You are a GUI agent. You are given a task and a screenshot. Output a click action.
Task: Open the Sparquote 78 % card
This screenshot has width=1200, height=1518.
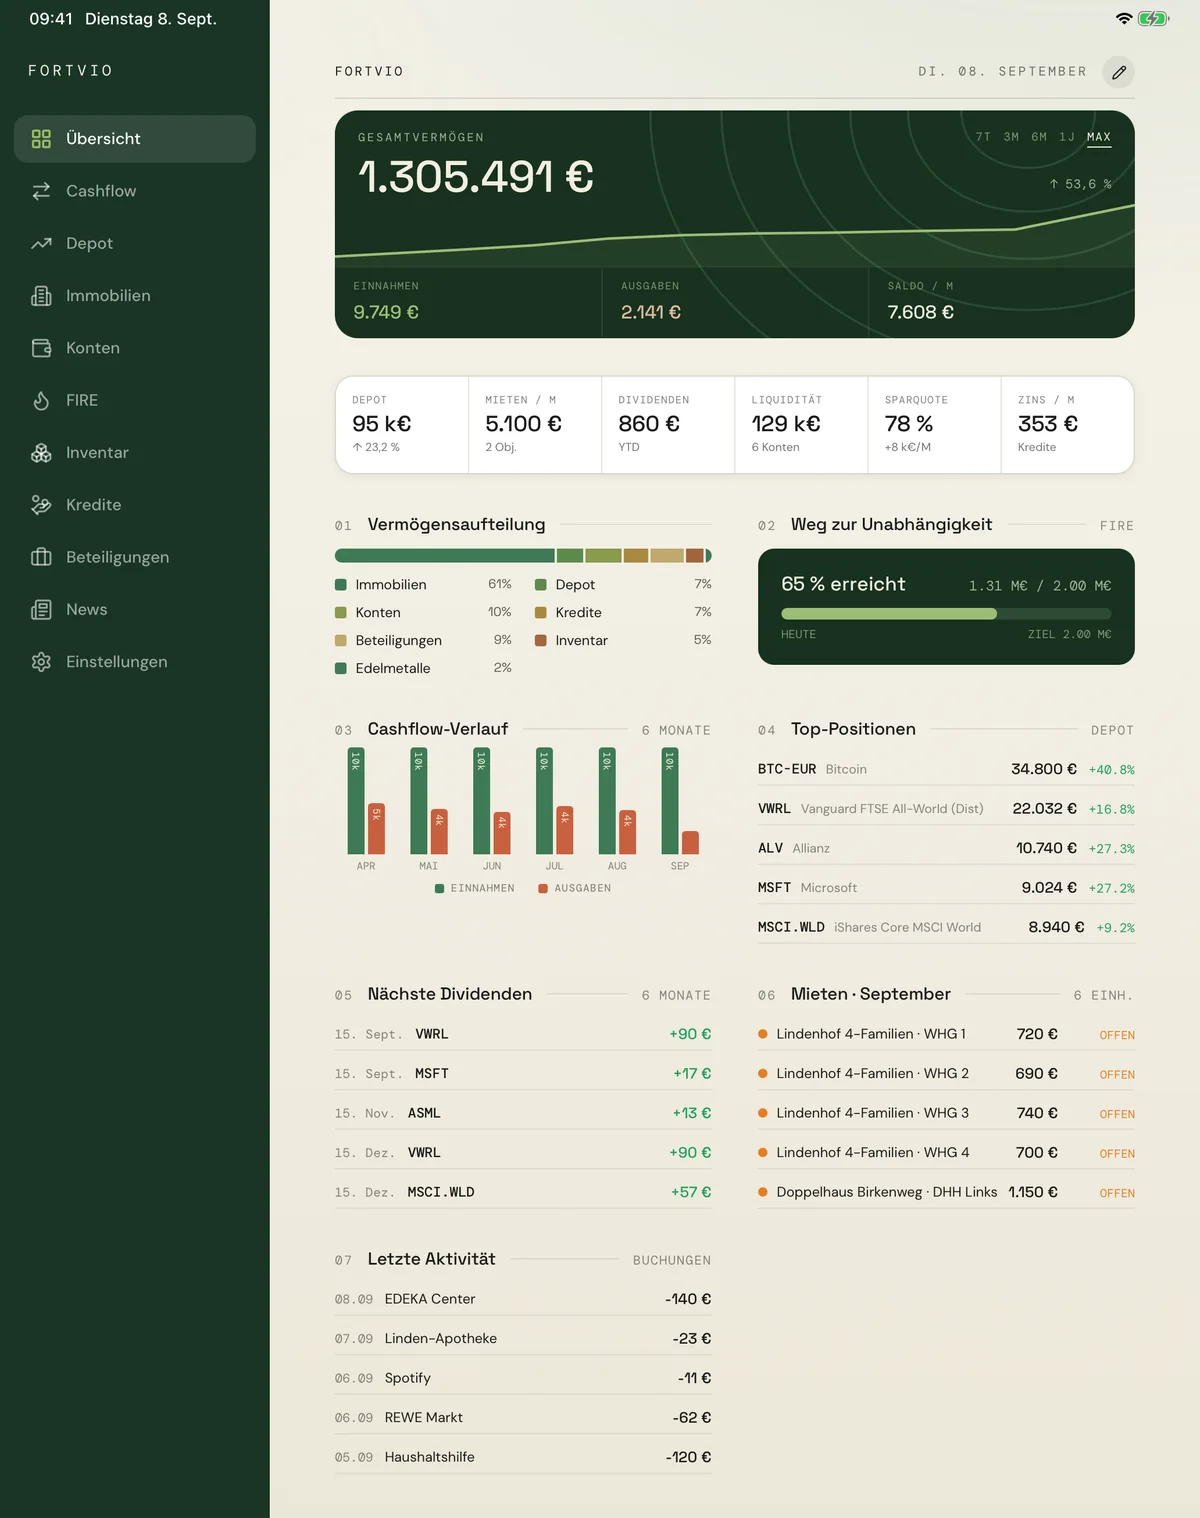pos(934,424)
